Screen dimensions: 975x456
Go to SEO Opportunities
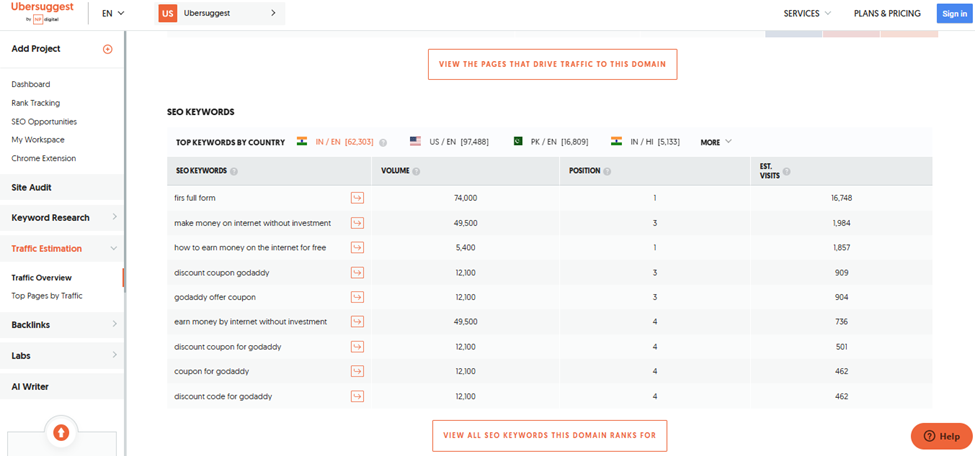point(44,122)
